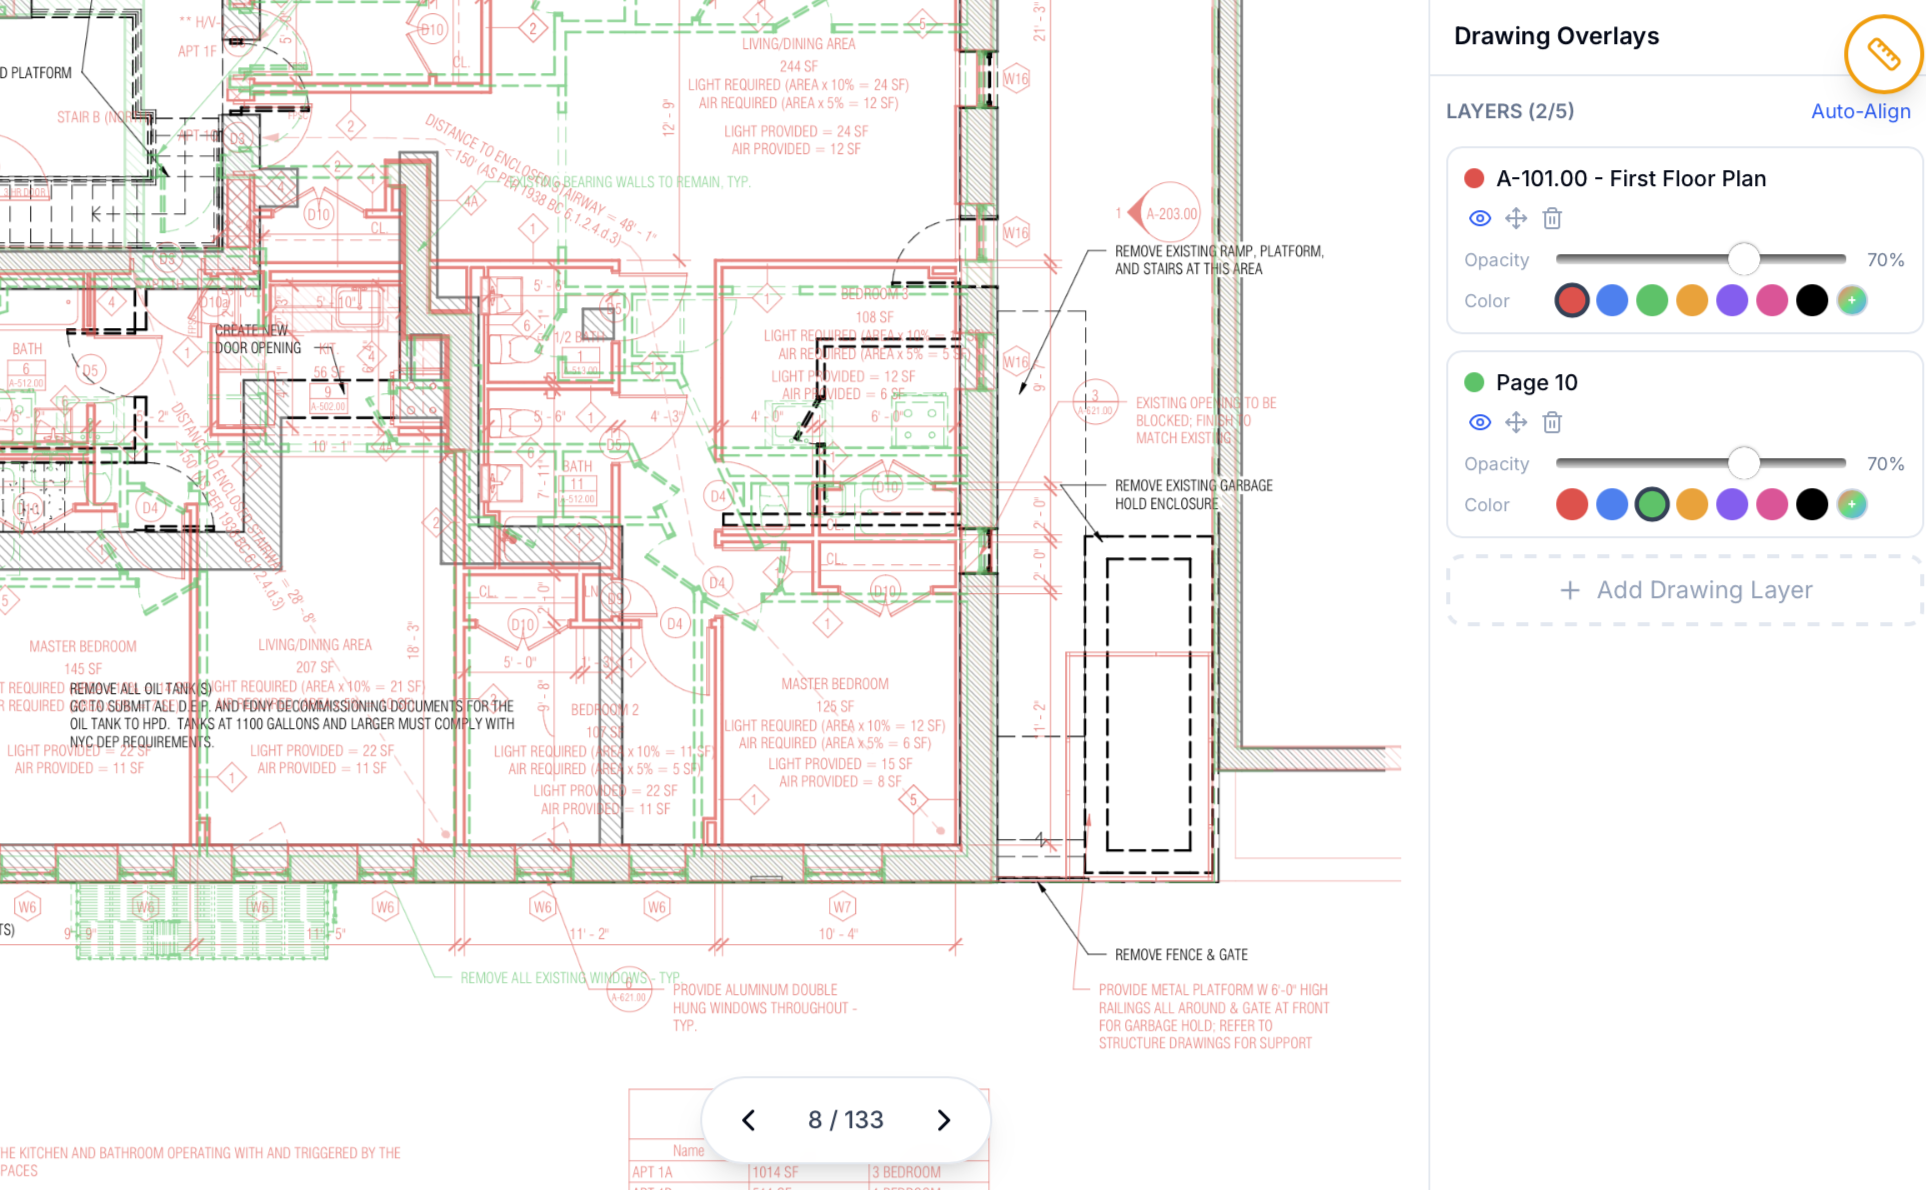
Task: Click the REMOVE EXISTING GARBAGE HOLD ENCLOSURE note
Action: click(x=1194, y=495)
